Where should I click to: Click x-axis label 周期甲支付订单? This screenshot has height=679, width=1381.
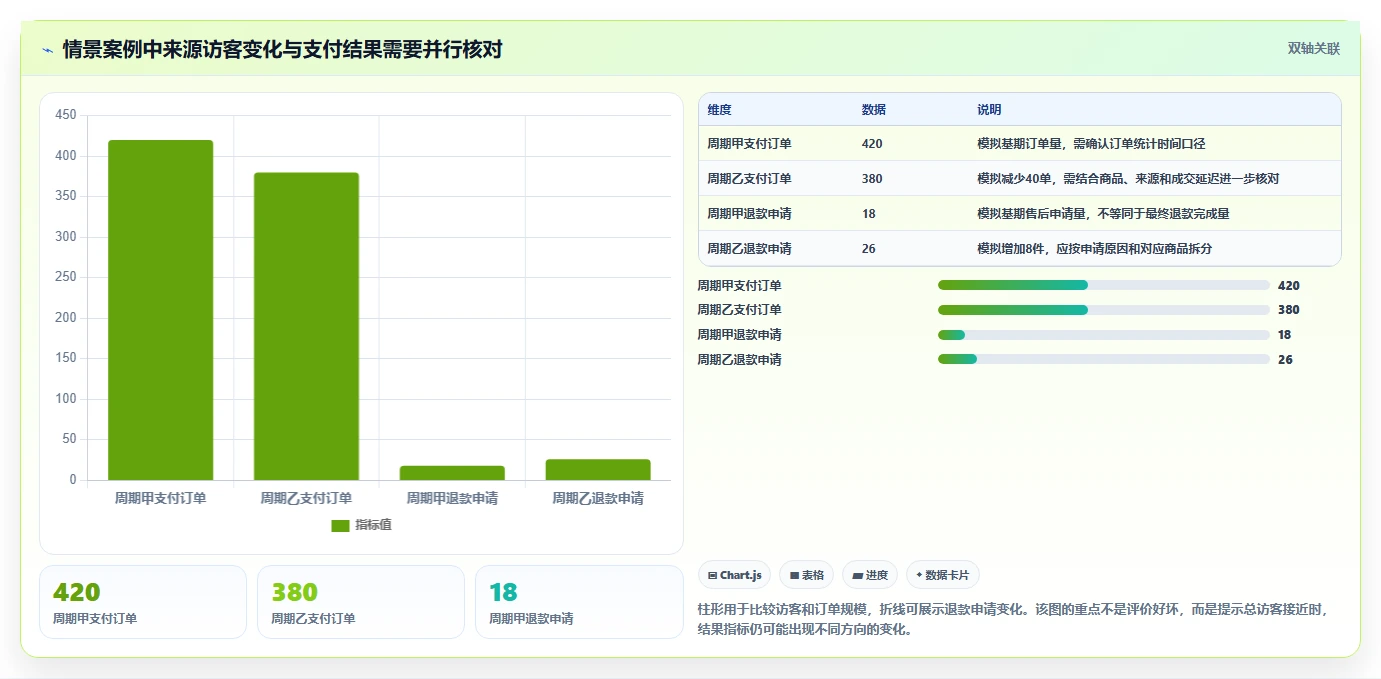click(161, 498)
